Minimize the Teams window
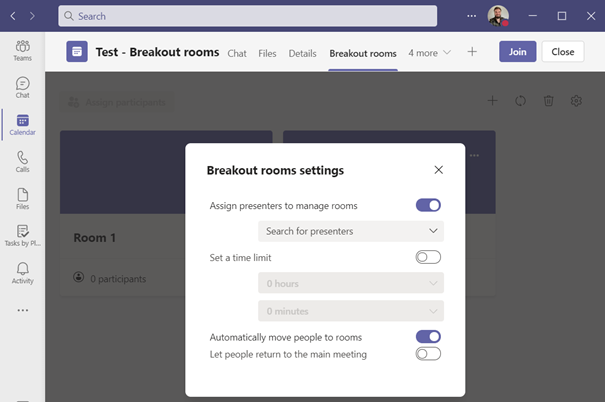 tap(533, 16)
